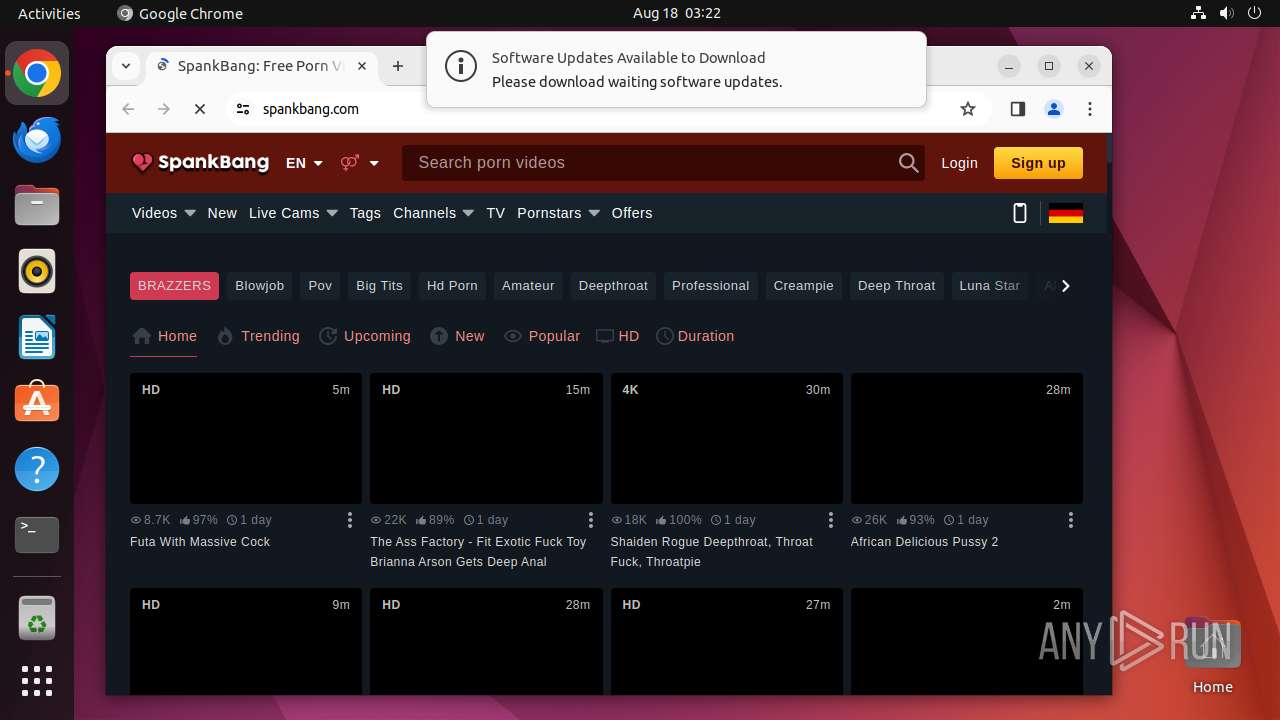The image size is (1280, 720).
Task: Select the Luna Star tag
Action: click(990, 286)
